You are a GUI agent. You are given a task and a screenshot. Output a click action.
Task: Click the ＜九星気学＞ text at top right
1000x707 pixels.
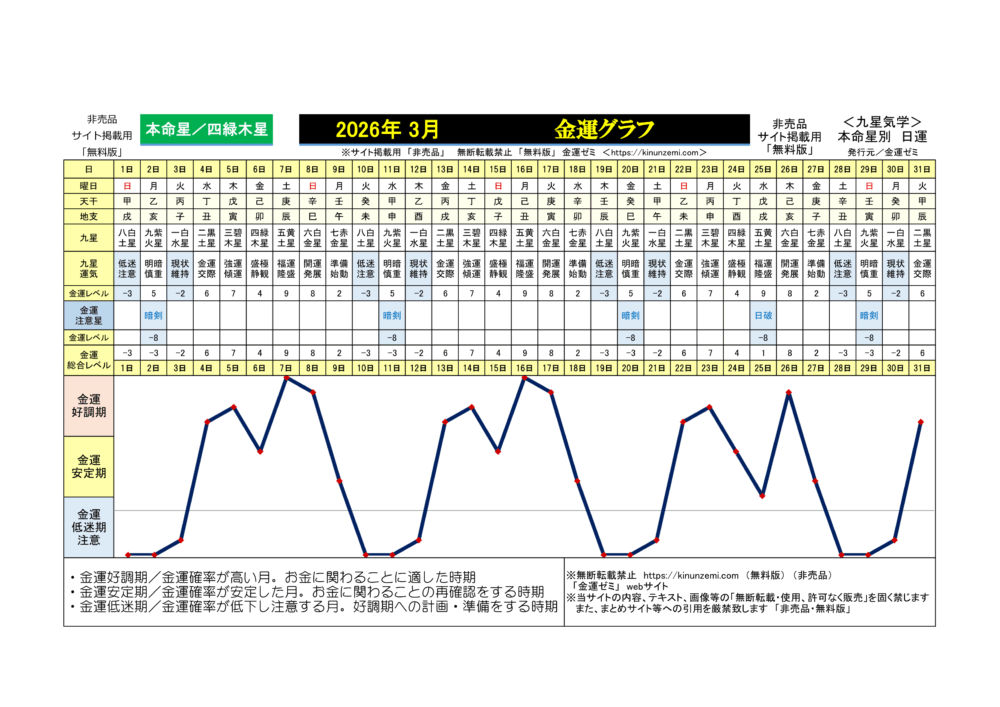(x=882, y=121)
